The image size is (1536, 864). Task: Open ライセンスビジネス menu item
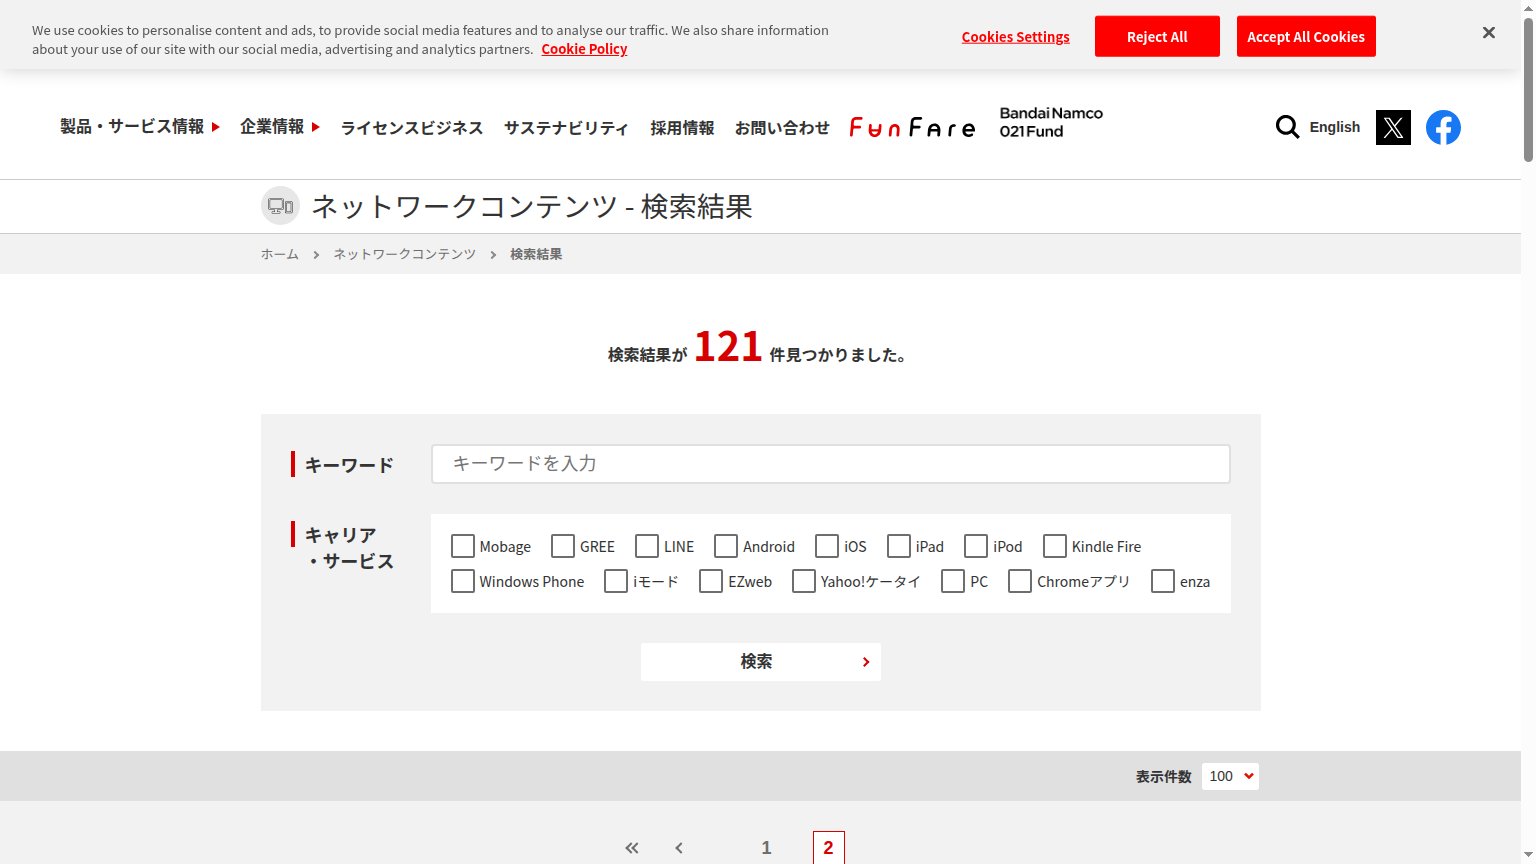pyautogui.click(x=412, y=128)
